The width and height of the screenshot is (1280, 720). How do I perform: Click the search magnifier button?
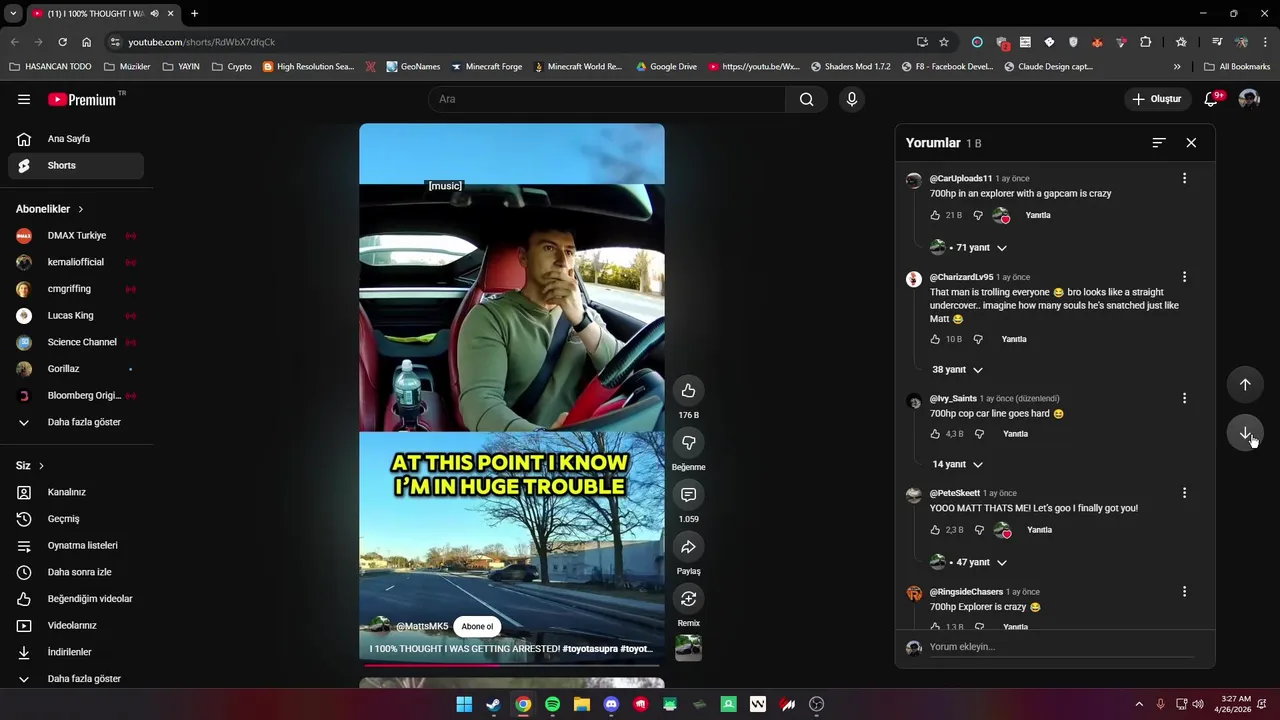(x=807, y=99)
